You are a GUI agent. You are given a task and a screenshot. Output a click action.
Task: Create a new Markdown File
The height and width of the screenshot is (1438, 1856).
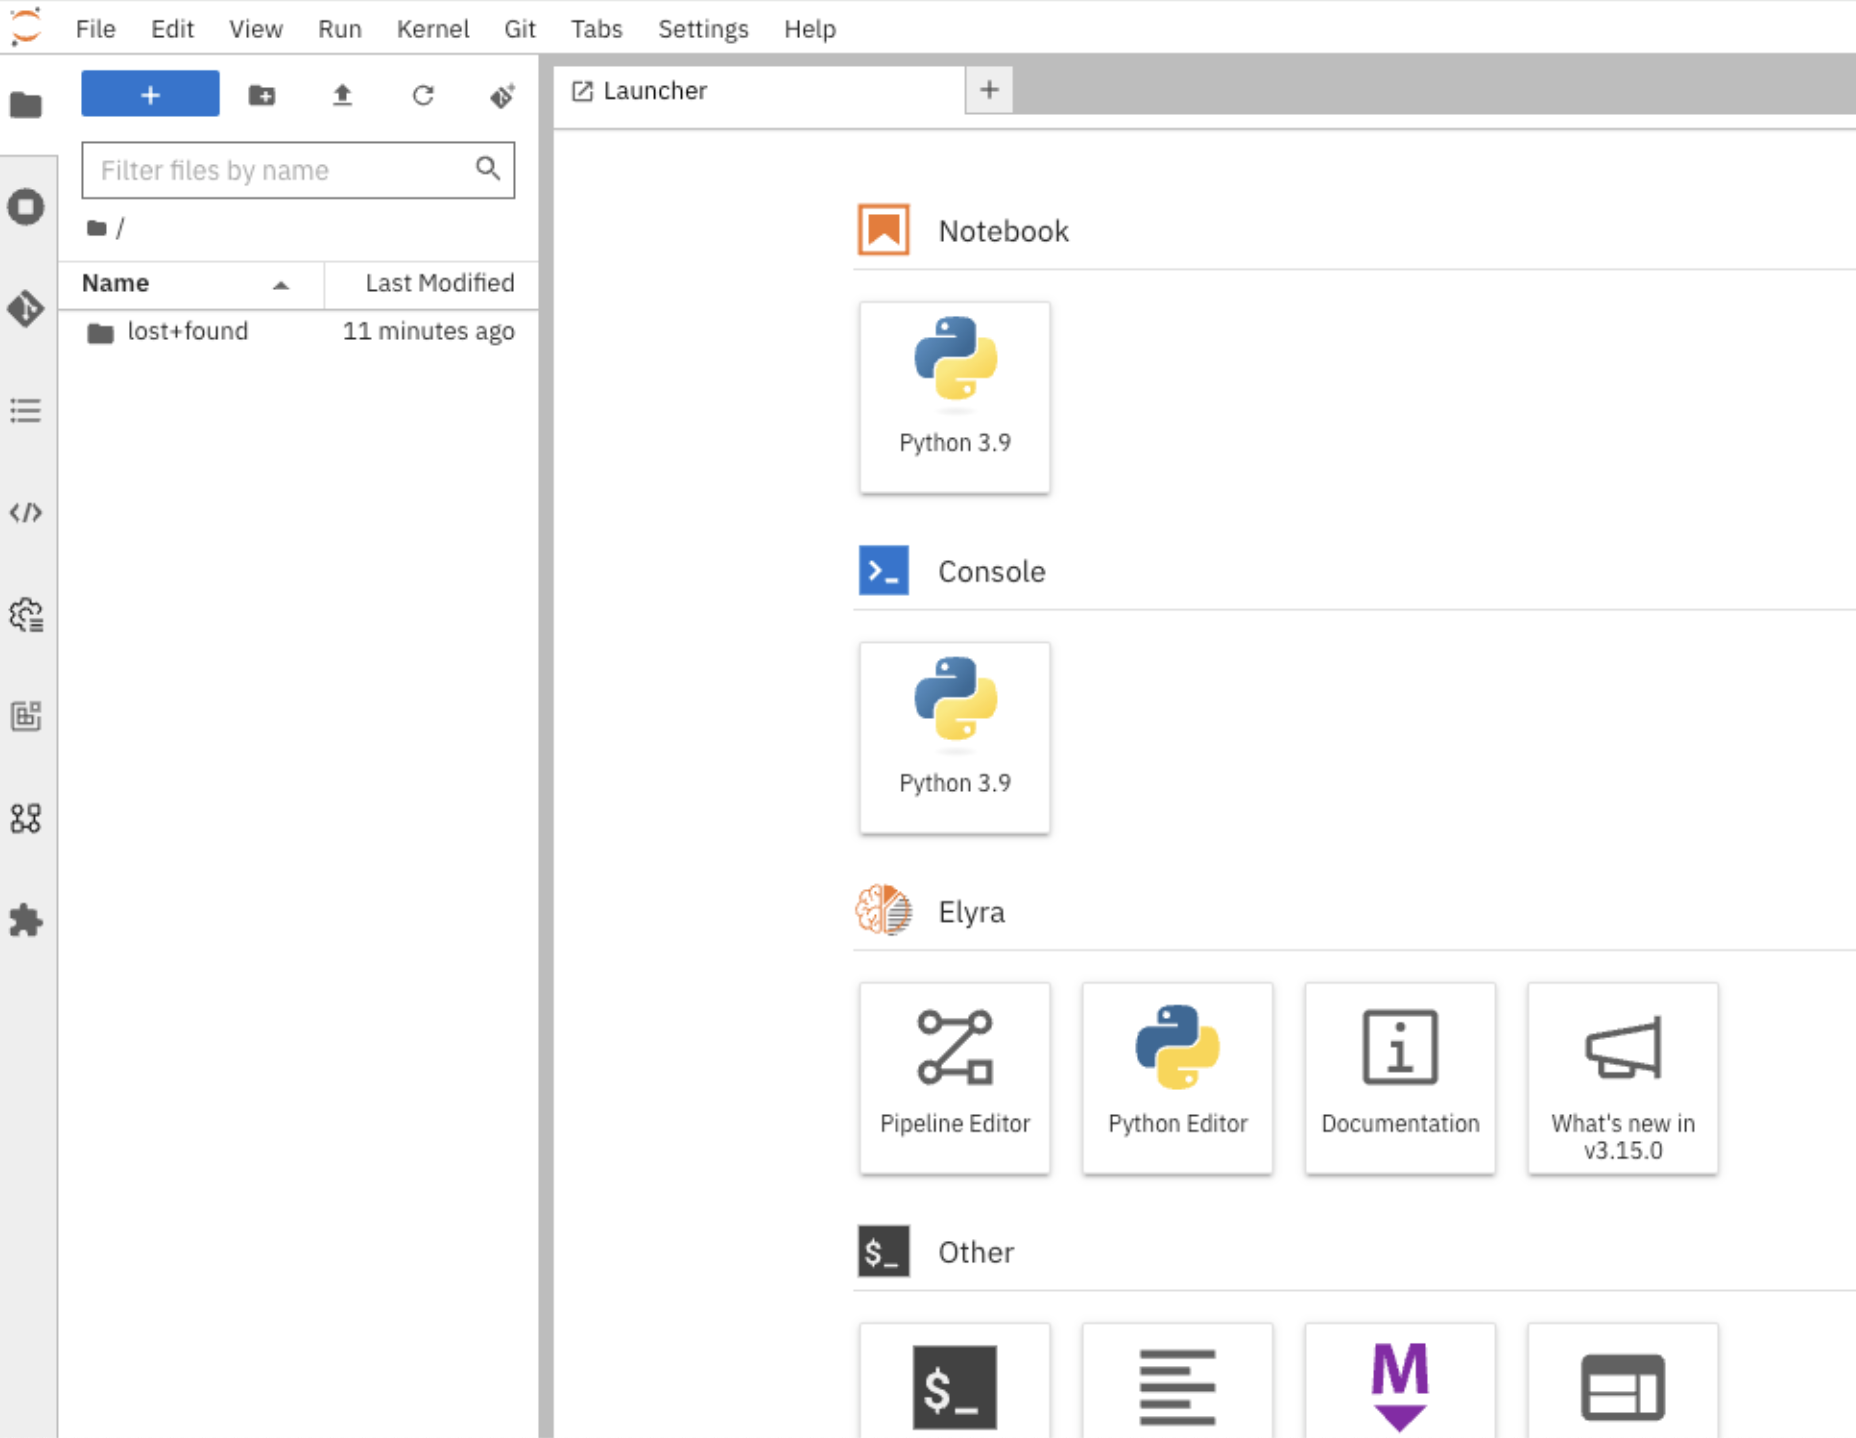(x=1400, y=1382)
